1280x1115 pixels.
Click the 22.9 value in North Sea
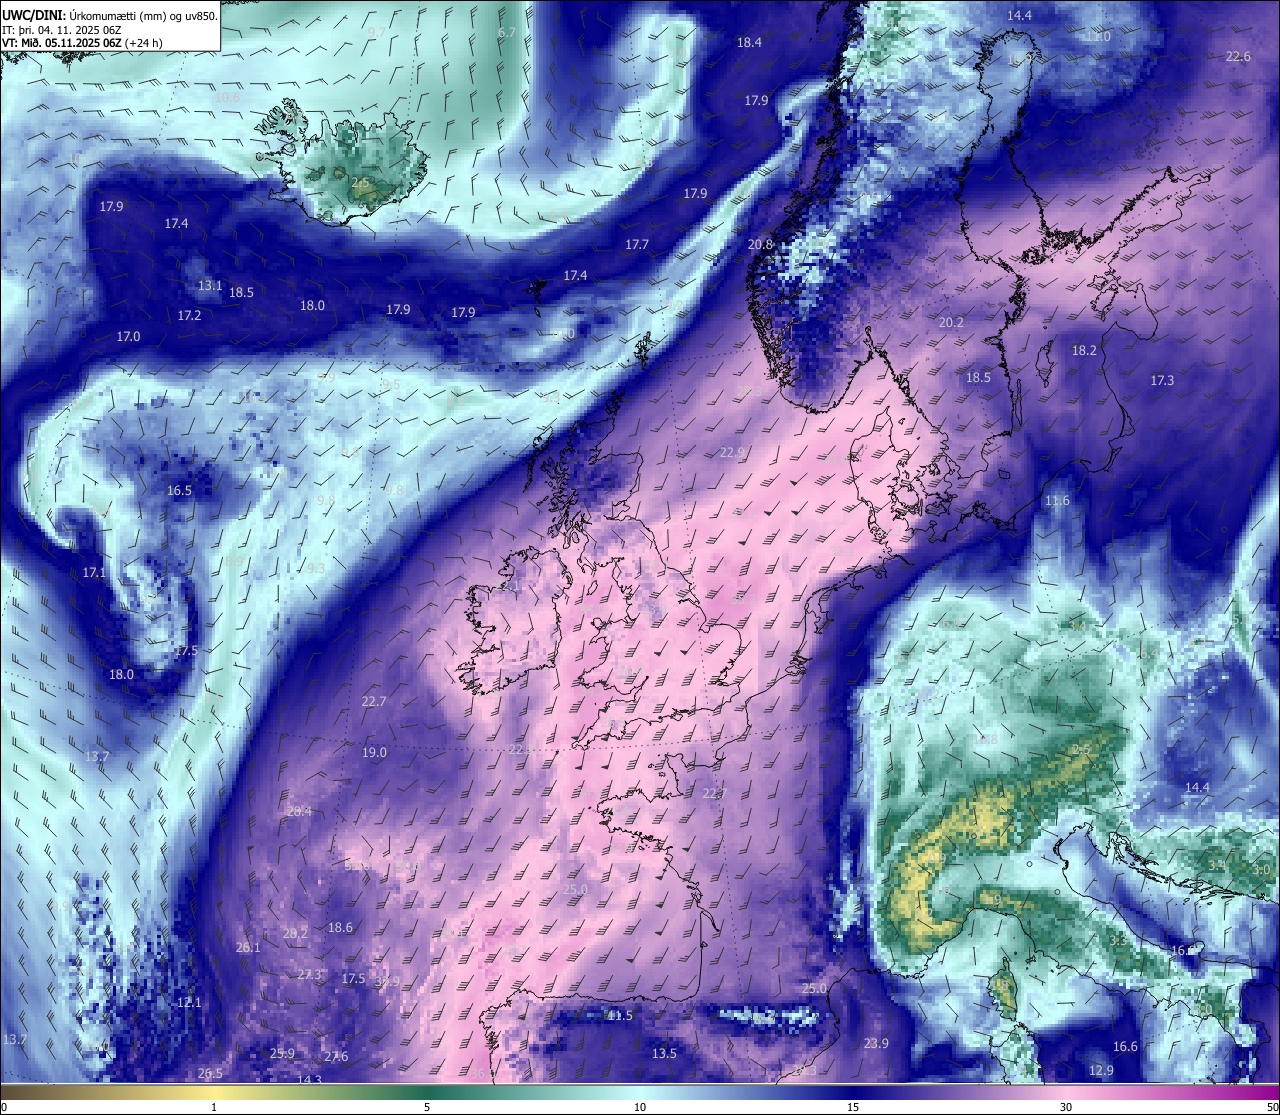(x=732, y=452)
